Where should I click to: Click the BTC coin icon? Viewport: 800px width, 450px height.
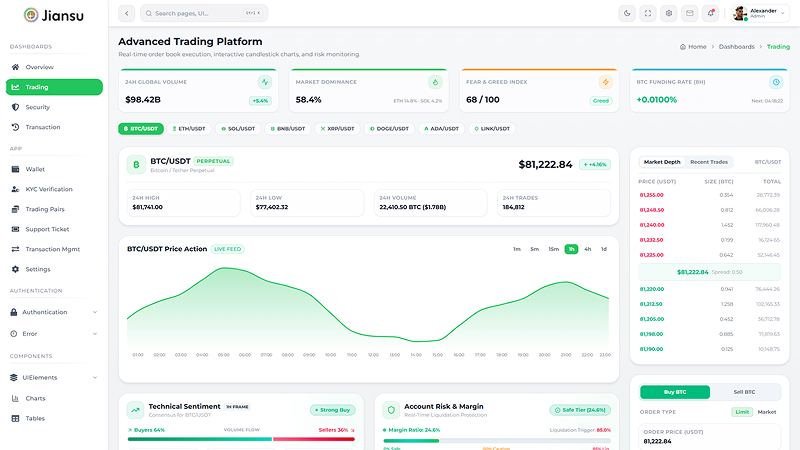click(x=136, y=165)
